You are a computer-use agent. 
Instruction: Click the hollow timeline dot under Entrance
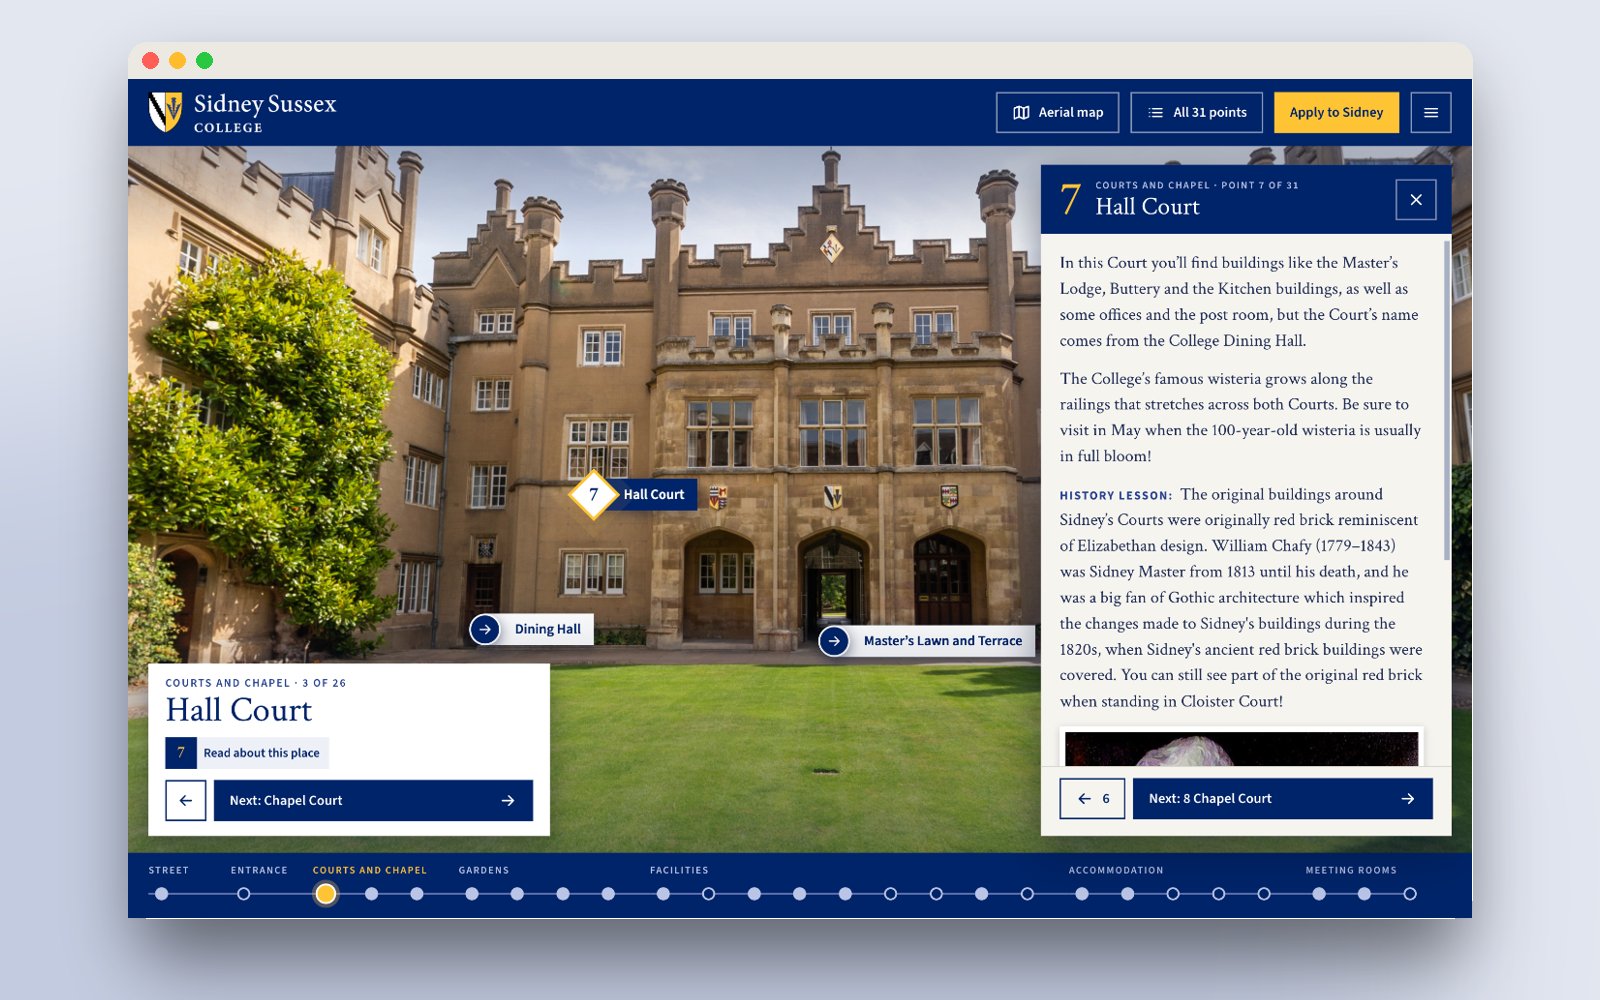(244, 894)
